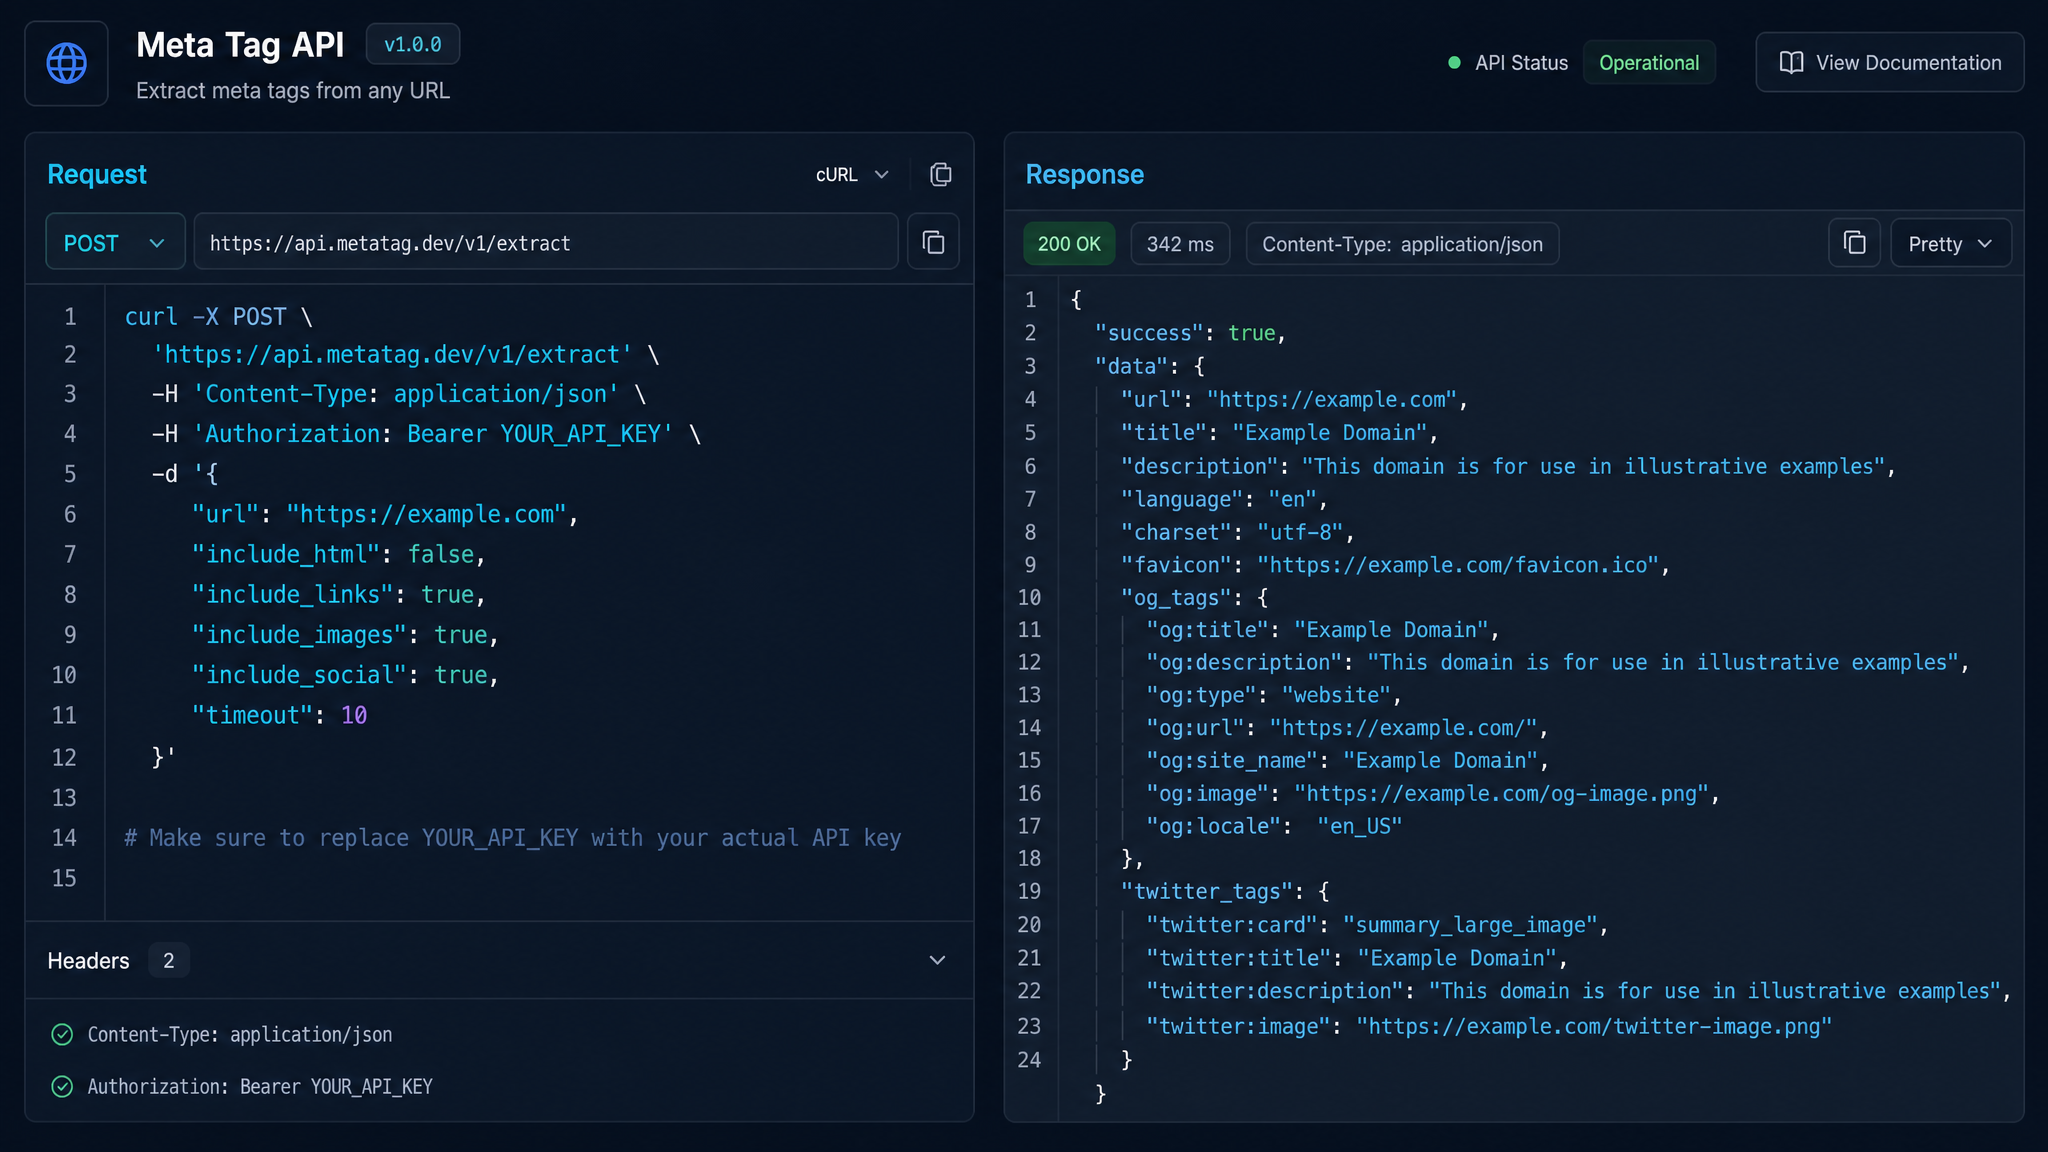Click the Authorization Bearer line in request code
This screenshot has width=2048, height=1152.
point(426,433)
